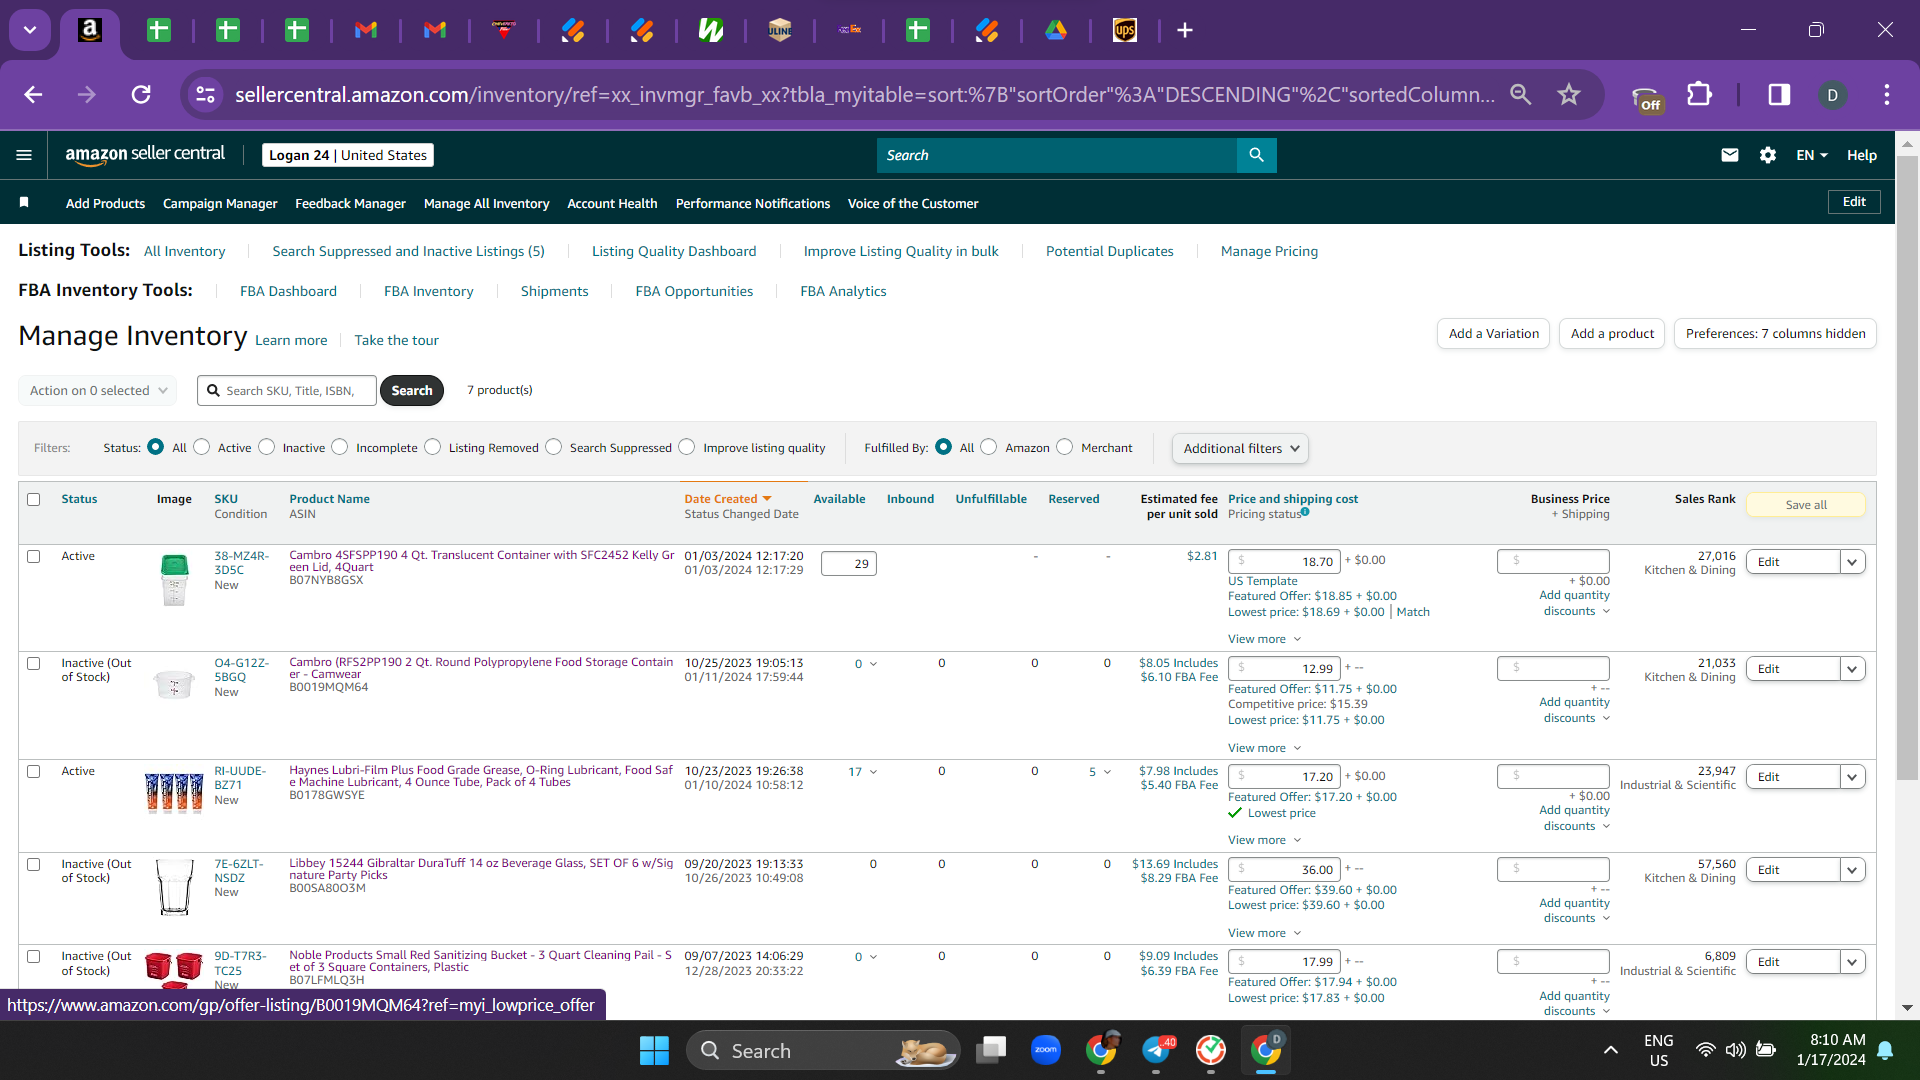This screenshot has height=1080, width=1920.
Task: Click the pricing status info icon
Action: pos(1305,512)
